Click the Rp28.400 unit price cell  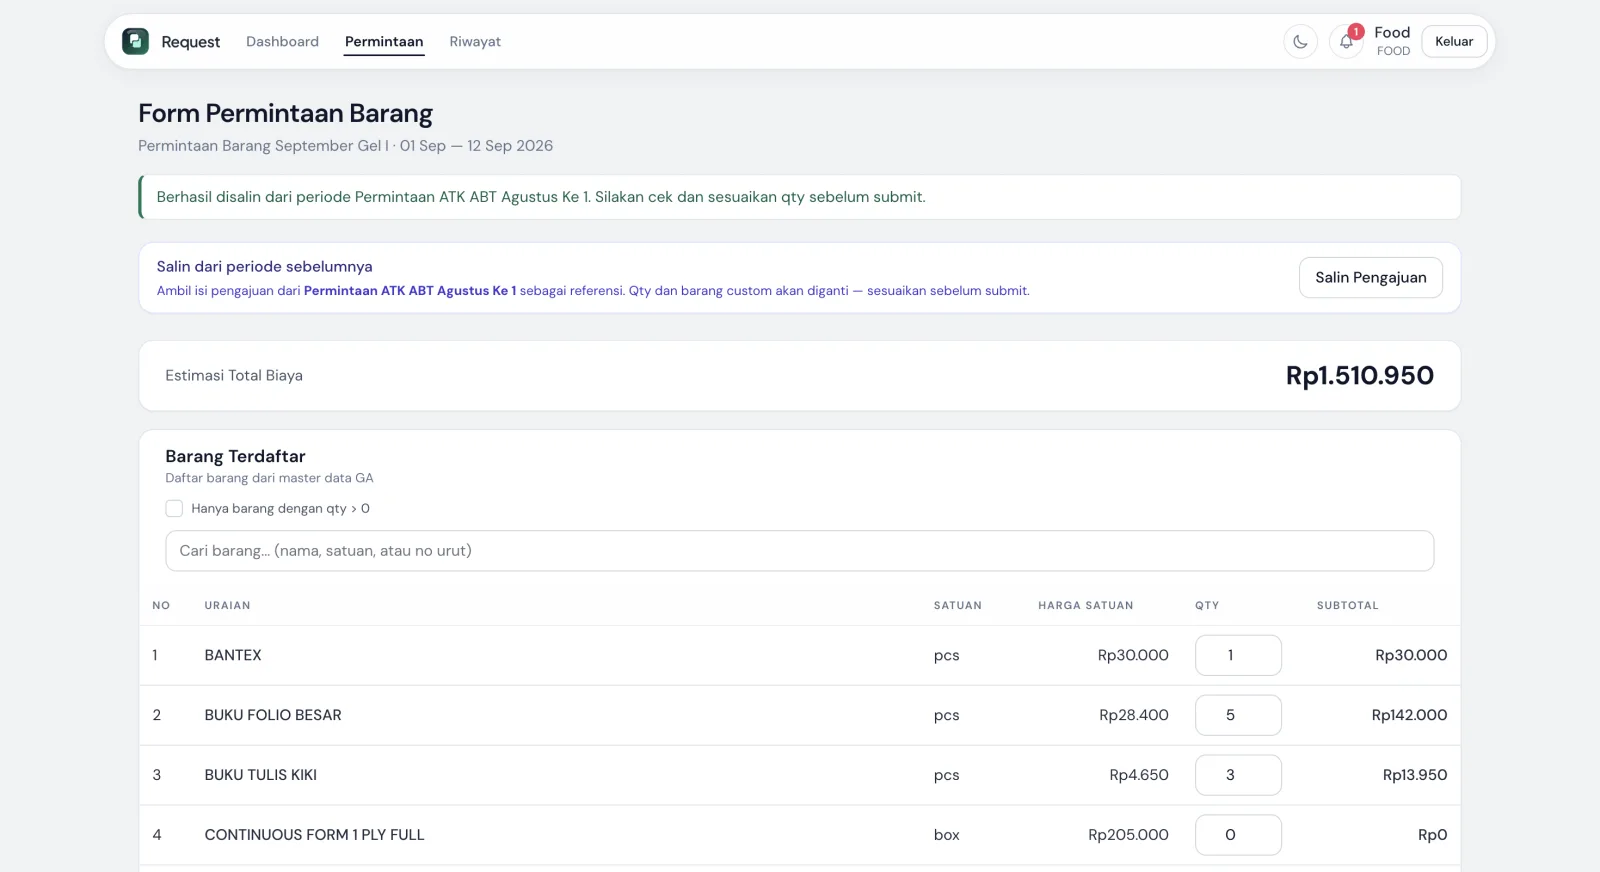point(1133,715)
